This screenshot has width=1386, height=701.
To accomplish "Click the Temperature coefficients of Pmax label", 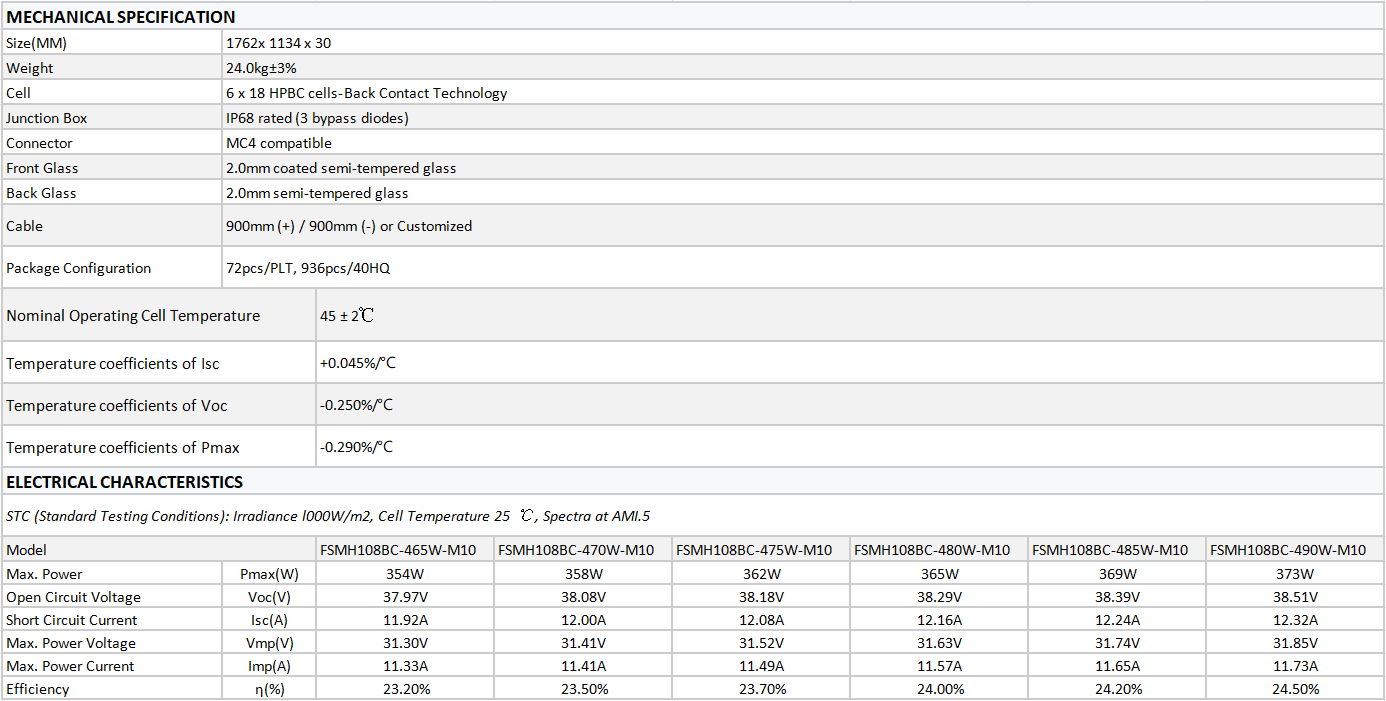I will 123,447.
